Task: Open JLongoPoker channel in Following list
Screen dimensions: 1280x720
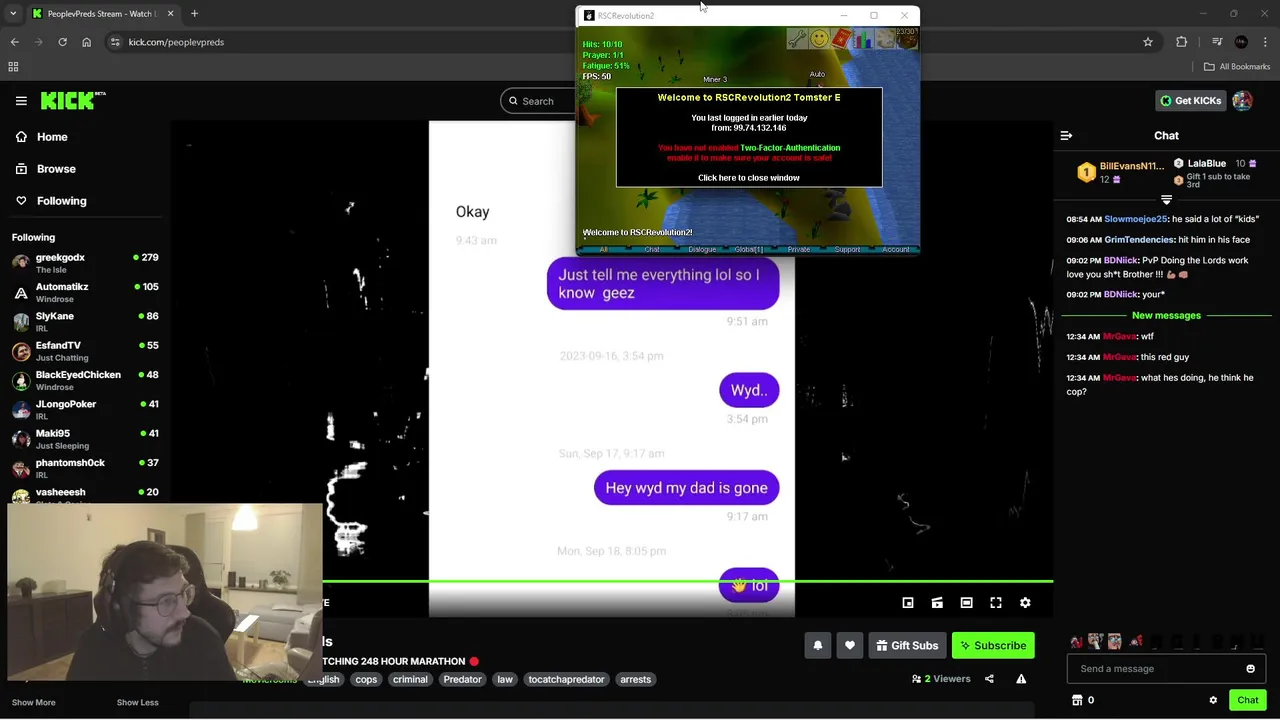Action: click(x=85, y=410)
